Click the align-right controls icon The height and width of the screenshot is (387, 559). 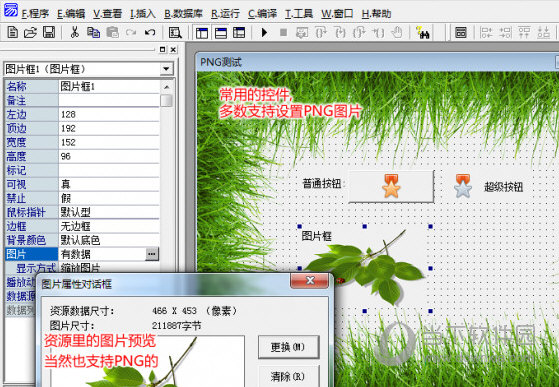coord(505,33)
